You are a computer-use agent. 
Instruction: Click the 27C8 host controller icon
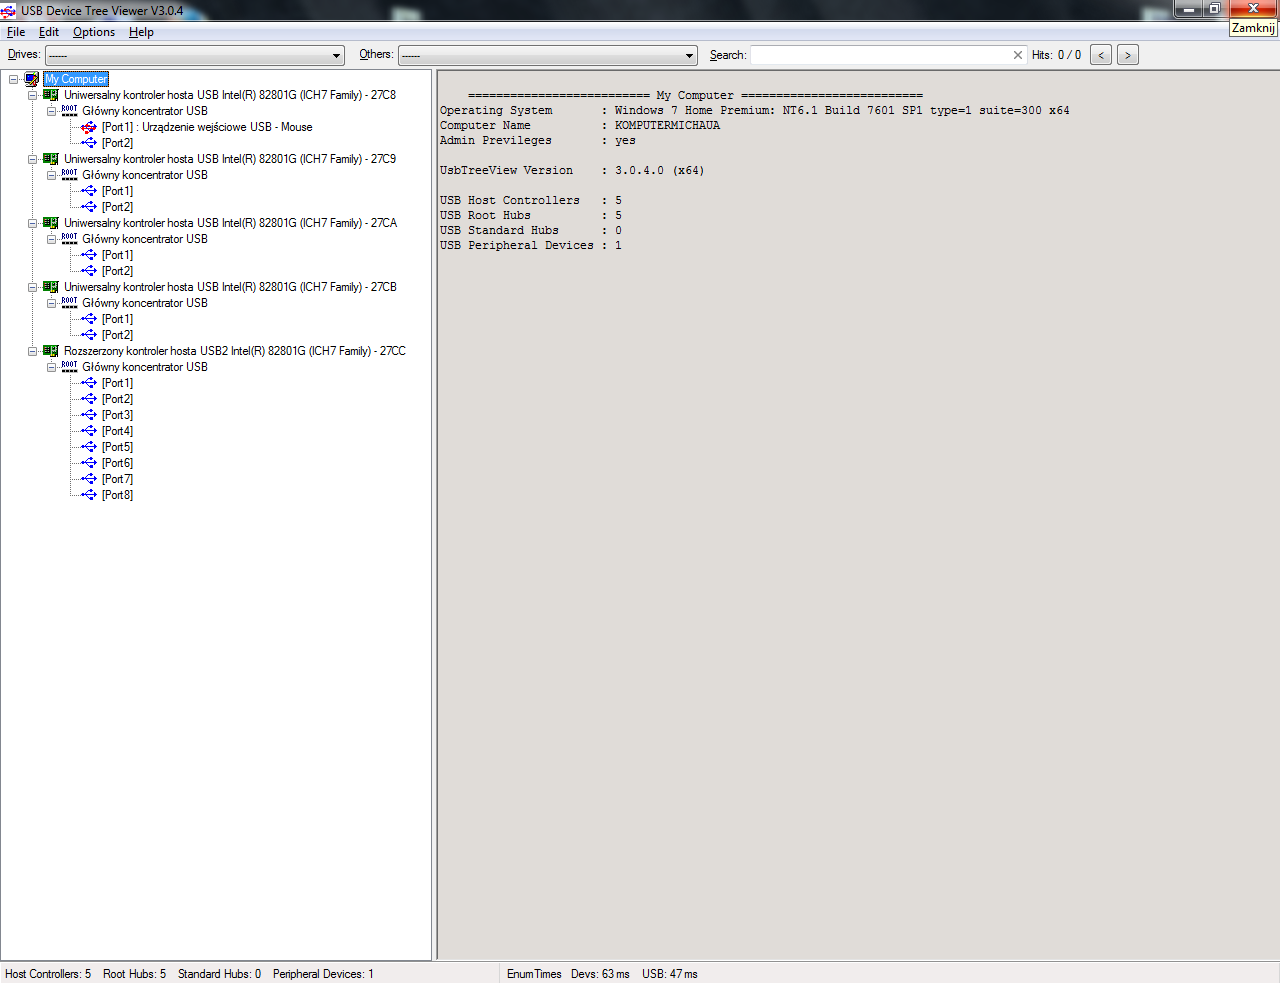pos(51,95)
